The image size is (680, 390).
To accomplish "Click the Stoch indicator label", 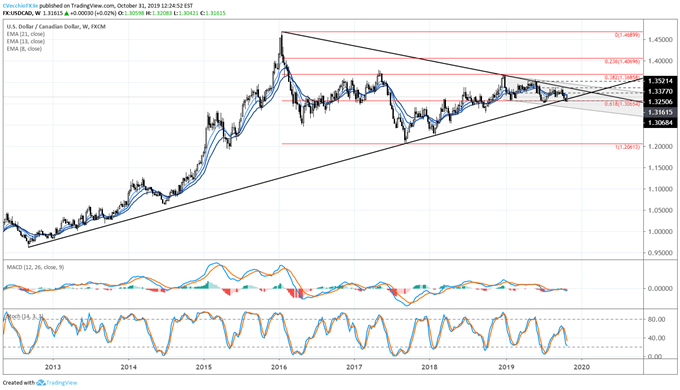I will [25, 317].
